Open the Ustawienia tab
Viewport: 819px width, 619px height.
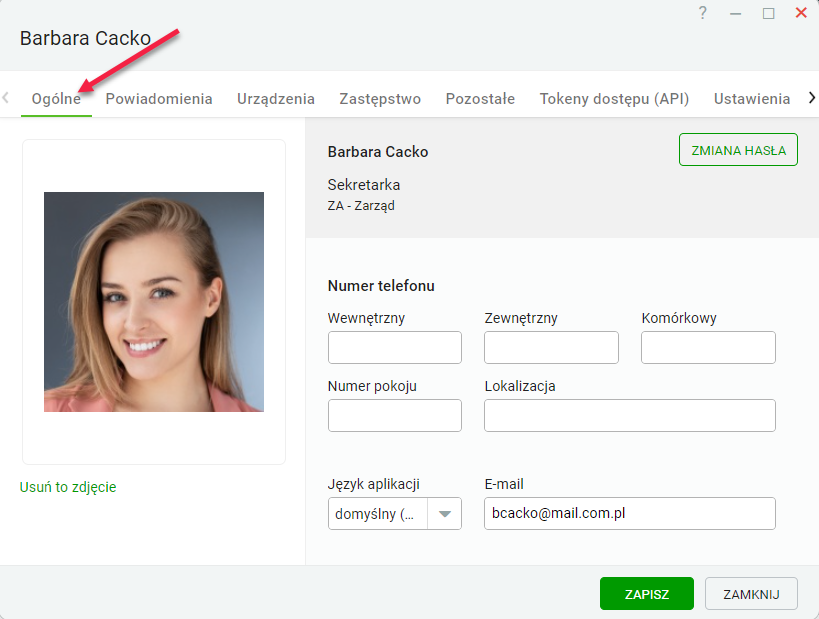tap(752, 99)
